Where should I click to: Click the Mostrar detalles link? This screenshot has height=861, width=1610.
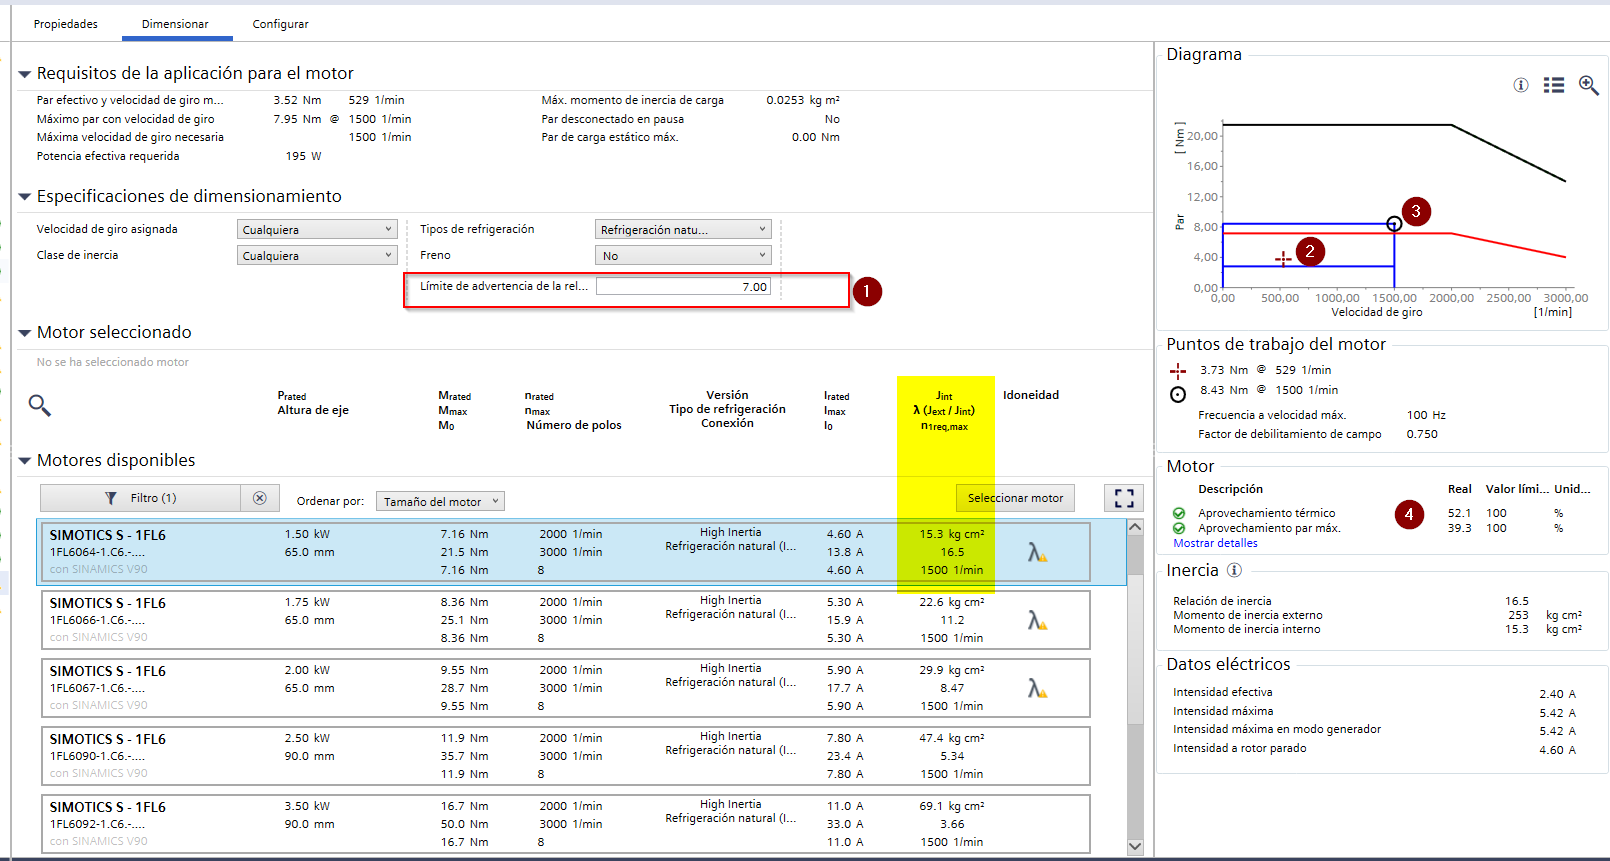pyautogui.click(x=1215, y=543)
